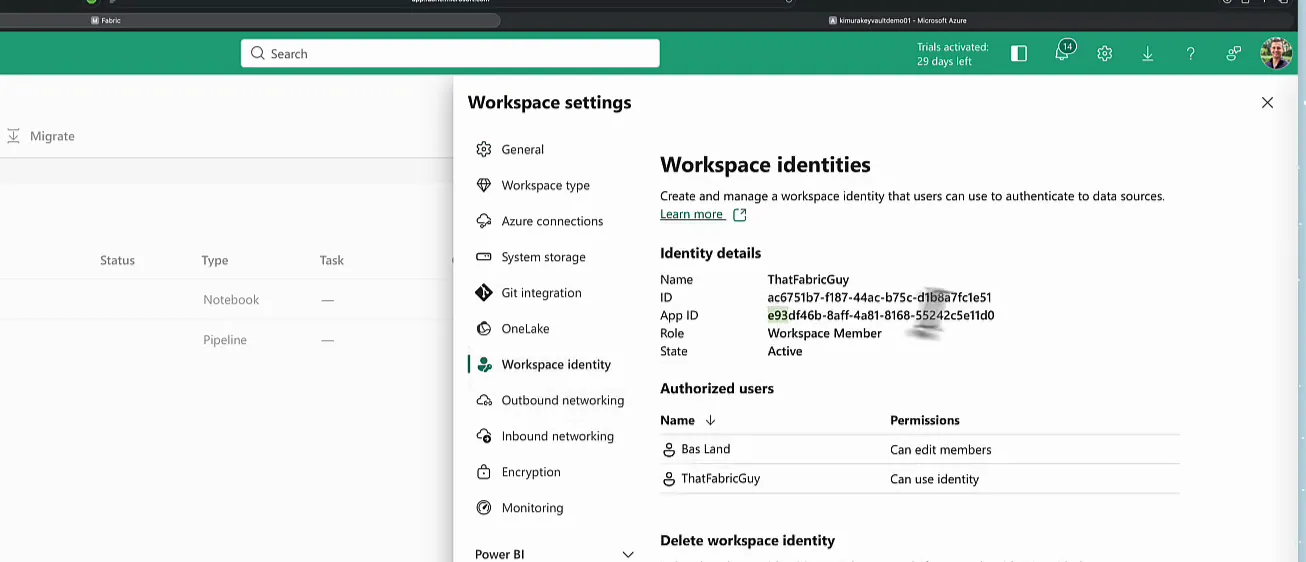Click Can use identity permission
1306x562 pixels.
coord(935,479)
